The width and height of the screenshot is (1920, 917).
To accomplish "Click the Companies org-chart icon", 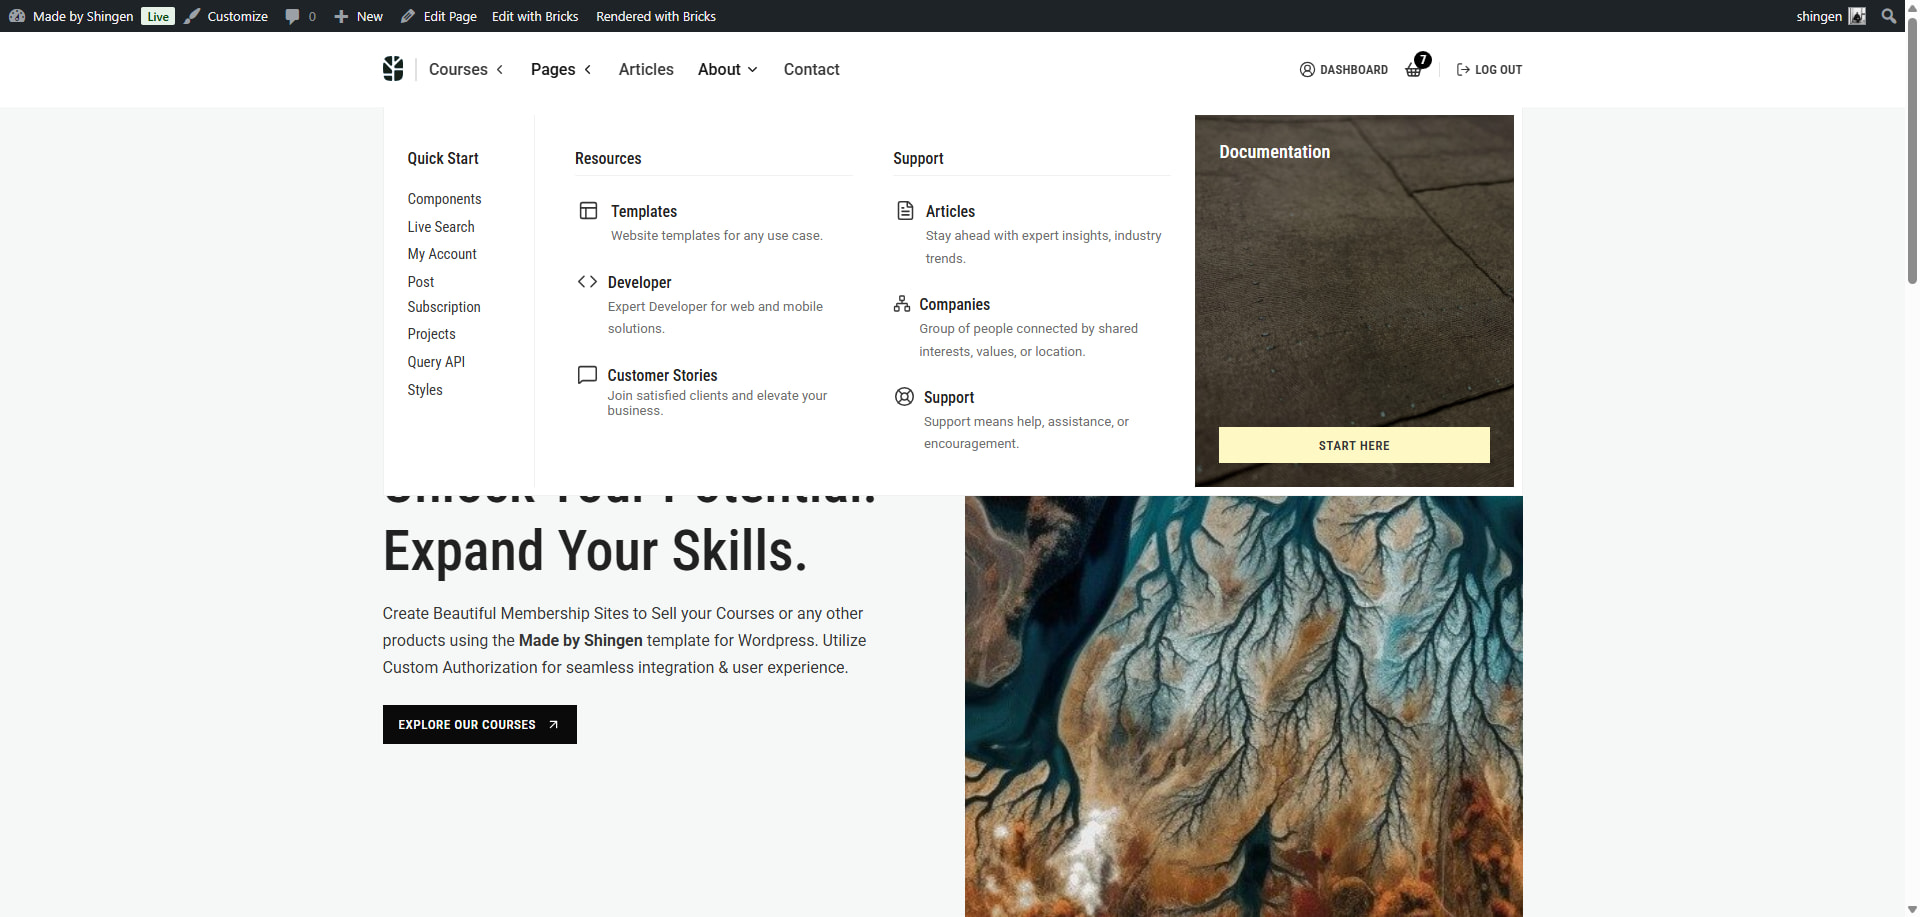I will pos(902,304).
